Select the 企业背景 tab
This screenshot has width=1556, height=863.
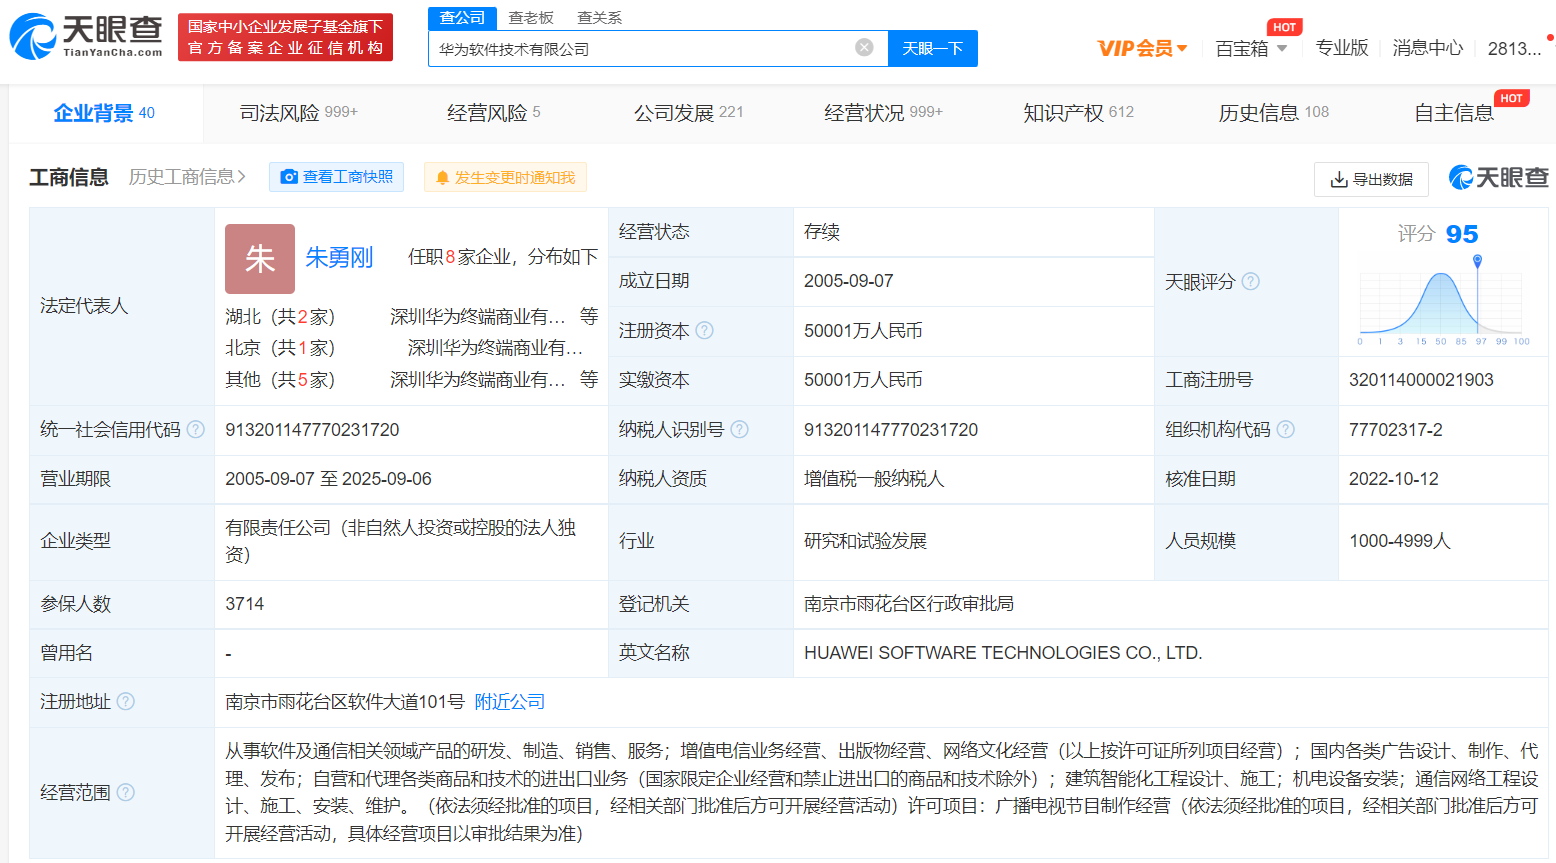pyautogui.click(x=104, y=113)
